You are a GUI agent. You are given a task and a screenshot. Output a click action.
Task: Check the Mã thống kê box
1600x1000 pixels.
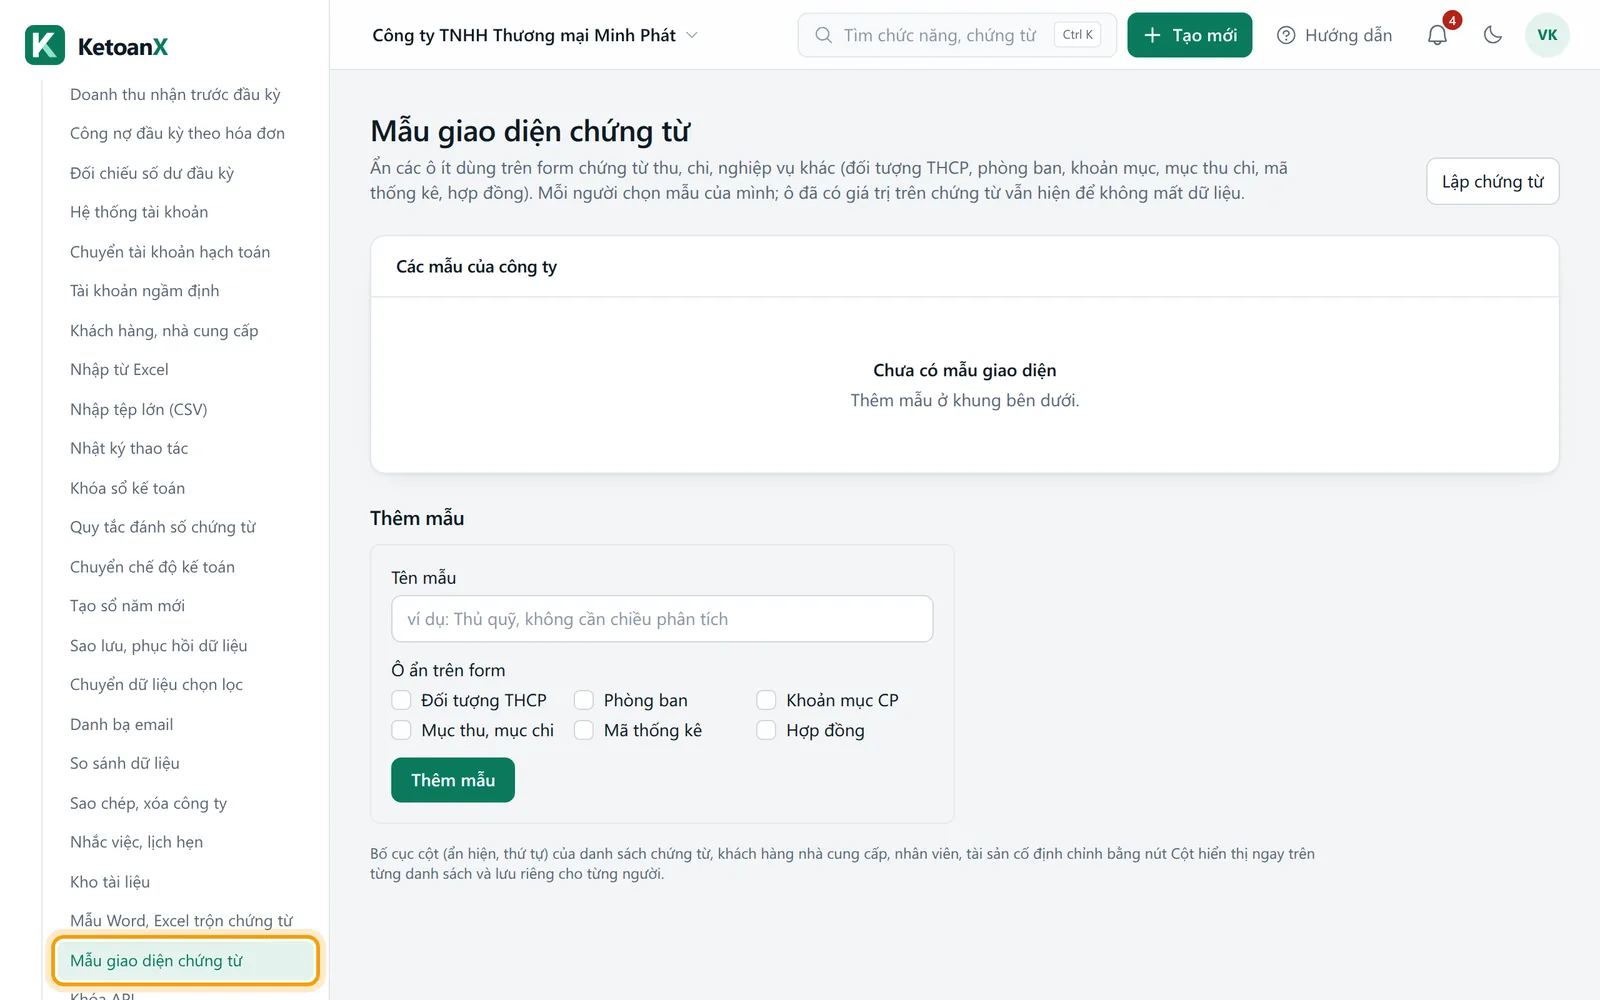click(x=584, y=730)
